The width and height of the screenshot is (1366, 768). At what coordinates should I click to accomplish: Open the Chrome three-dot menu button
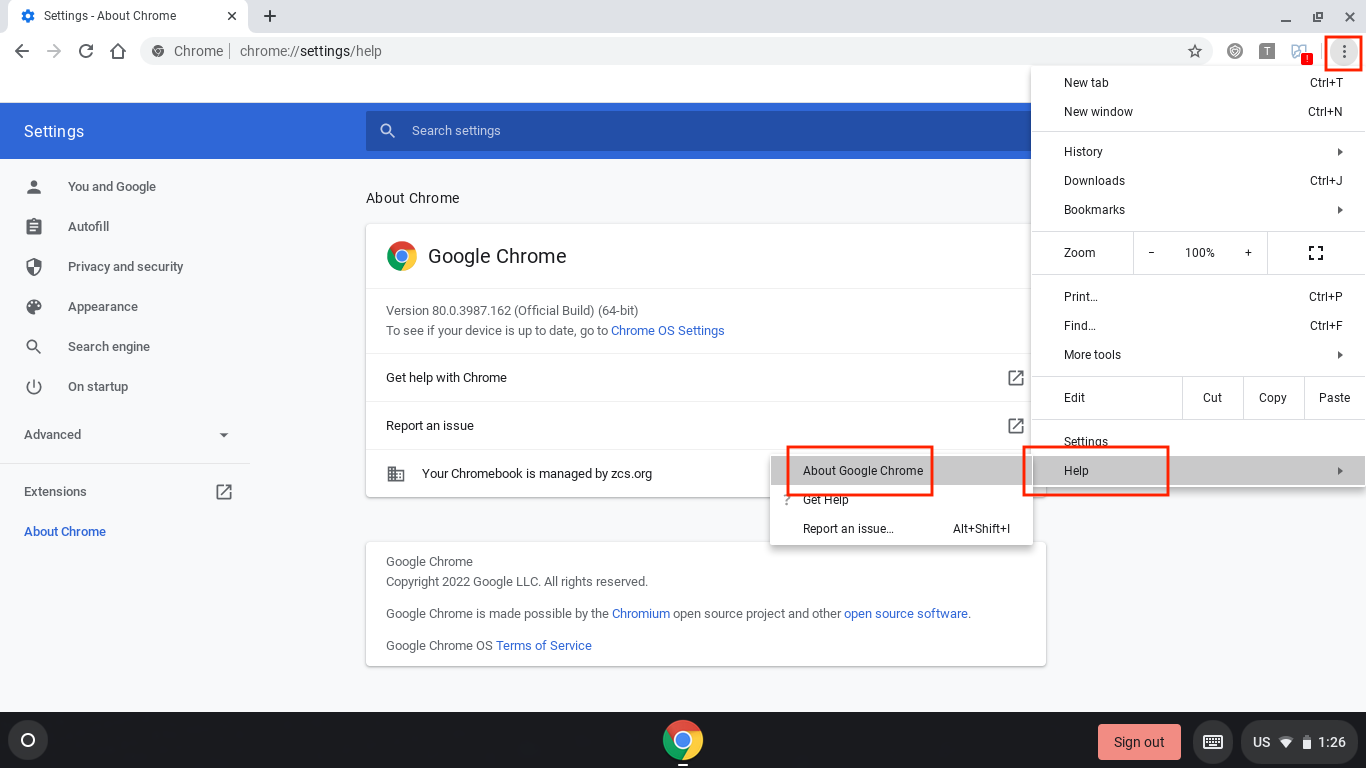[x=1344, y=51]
